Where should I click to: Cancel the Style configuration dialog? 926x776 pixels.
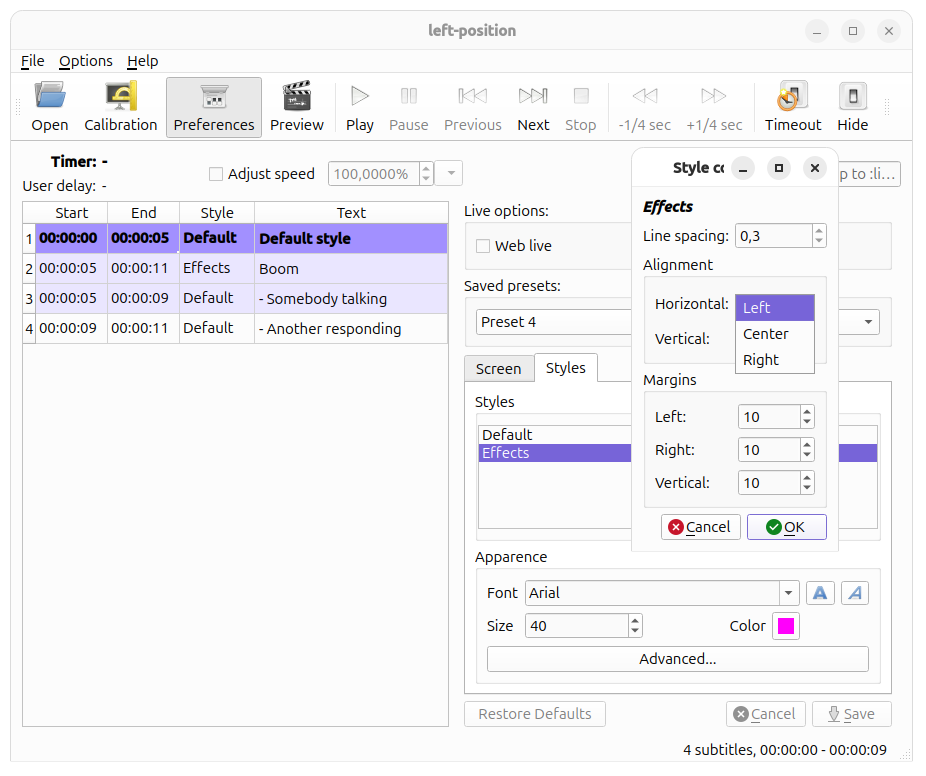point(700,527)
